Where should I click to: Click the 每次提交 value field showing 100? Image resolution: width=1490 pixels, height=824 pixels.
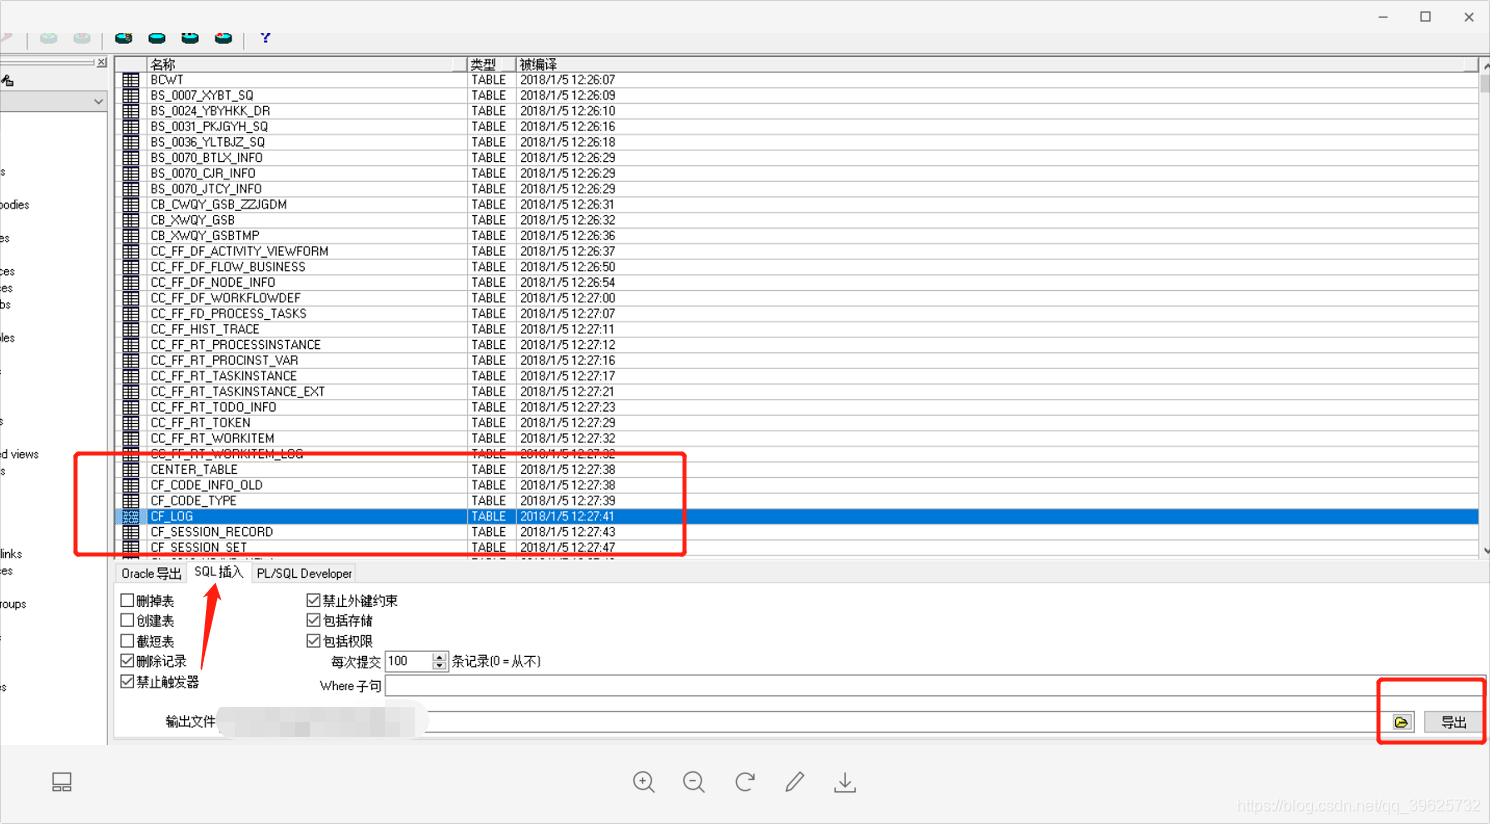[x=409, y=661]
